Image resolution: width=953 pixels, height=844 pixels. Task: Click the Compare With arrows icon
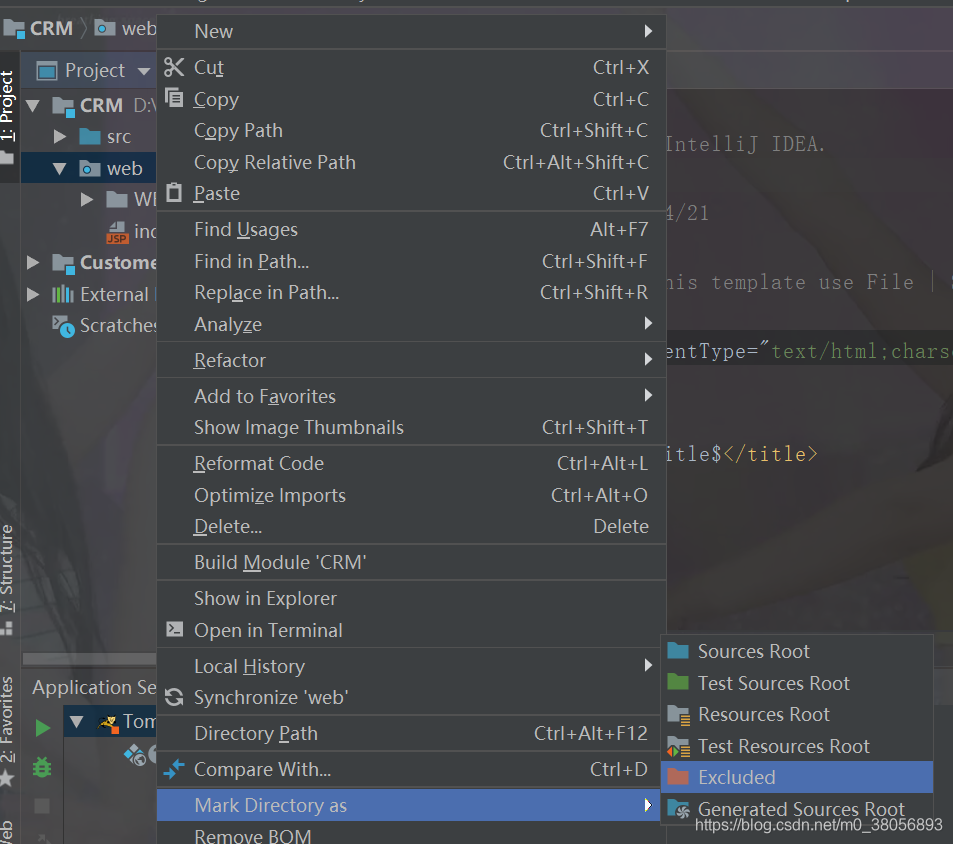[x=174, y=769]
